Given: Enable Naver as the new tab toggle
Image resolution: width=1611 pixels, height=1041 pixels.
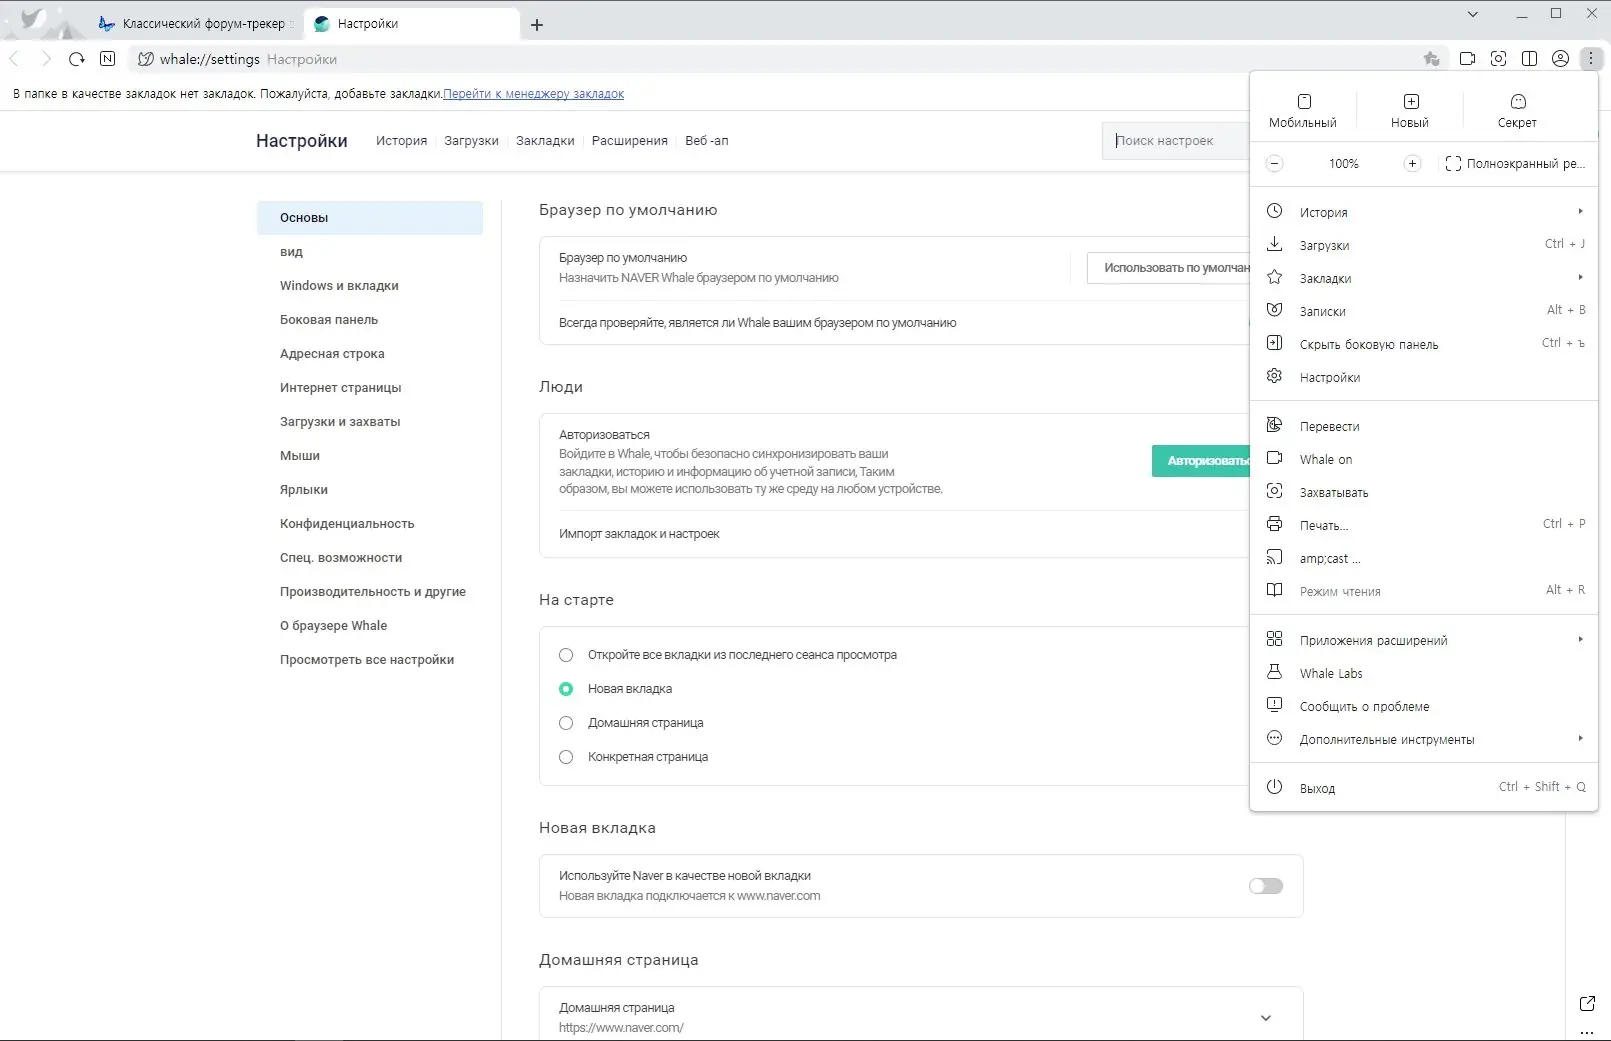Looking at the screenshot, I should coord(1265,886).
